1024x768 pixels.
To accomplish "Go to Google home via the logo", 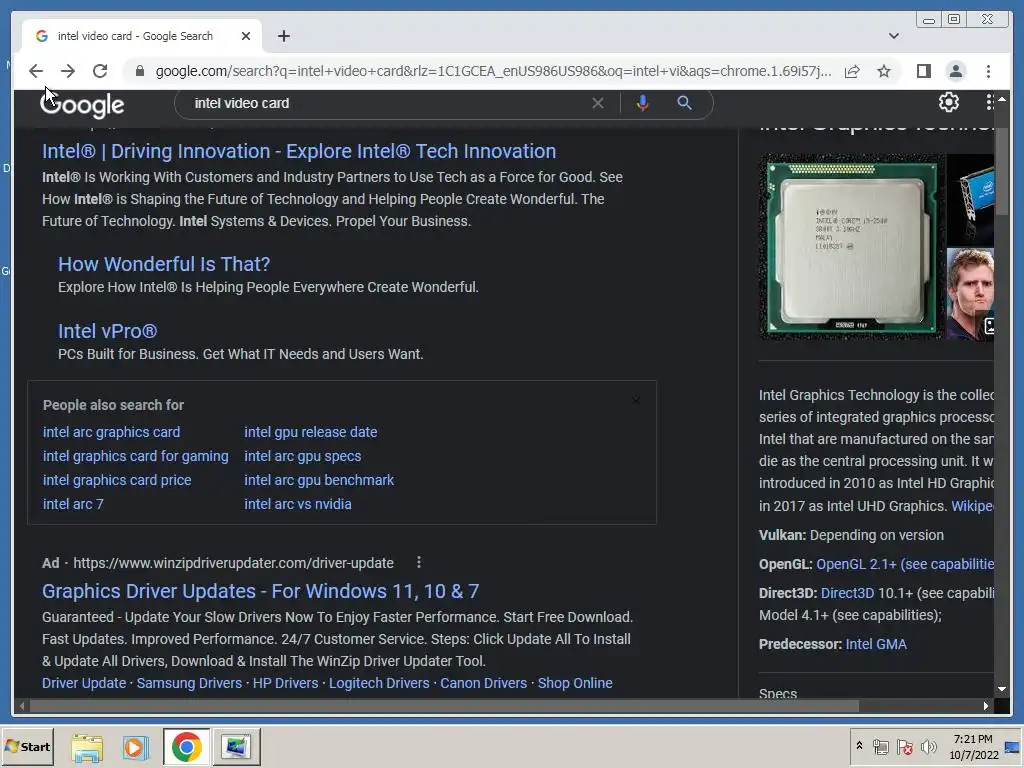I will pyautogui.click(x=82, y=104).
